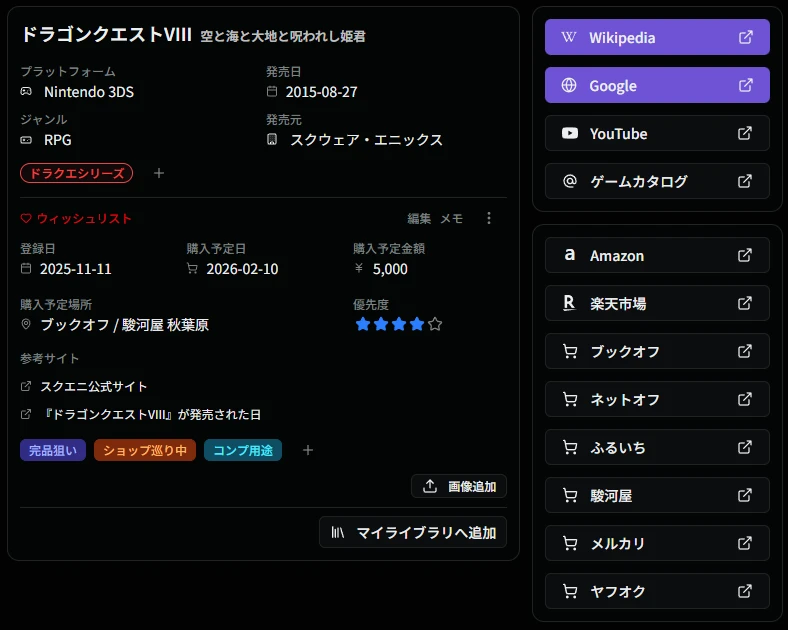Open the 楽天市場 shop link
This screenshot has width=788, height=630.
657,303
